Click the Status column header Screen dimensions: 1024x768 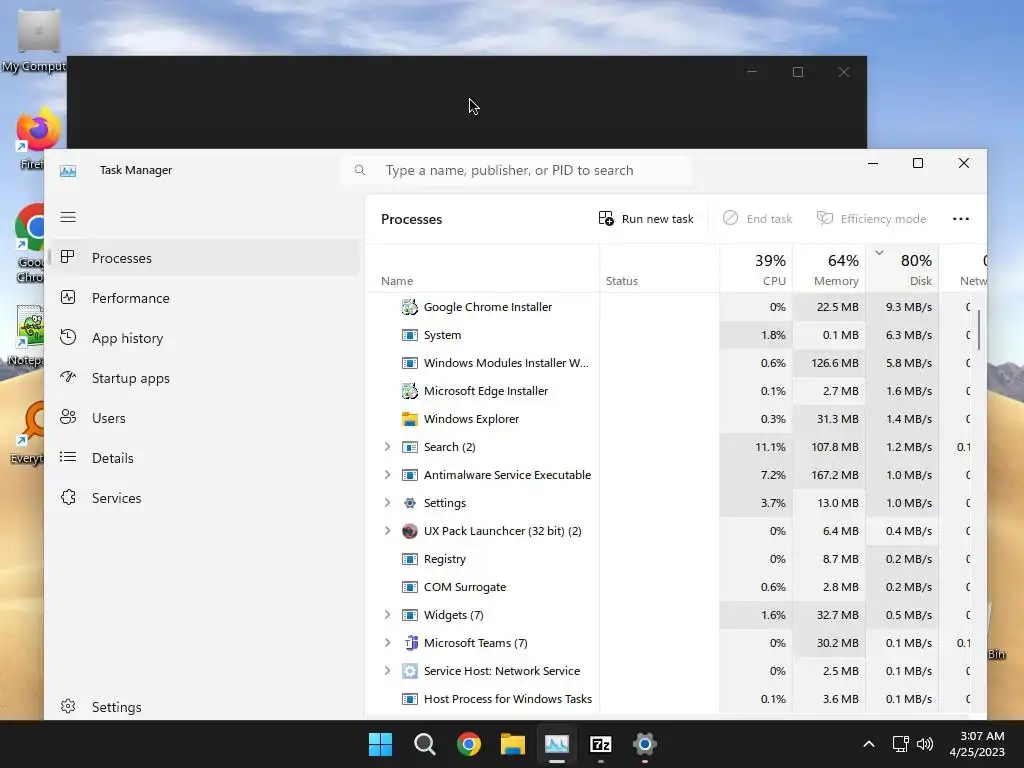pos(660,269)
